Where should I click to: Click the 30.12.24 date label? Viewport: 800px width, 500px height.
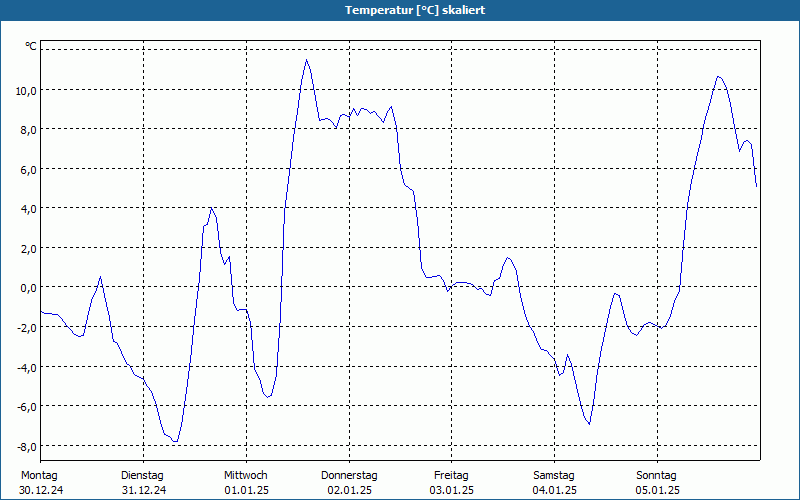(x=41, y=491)
